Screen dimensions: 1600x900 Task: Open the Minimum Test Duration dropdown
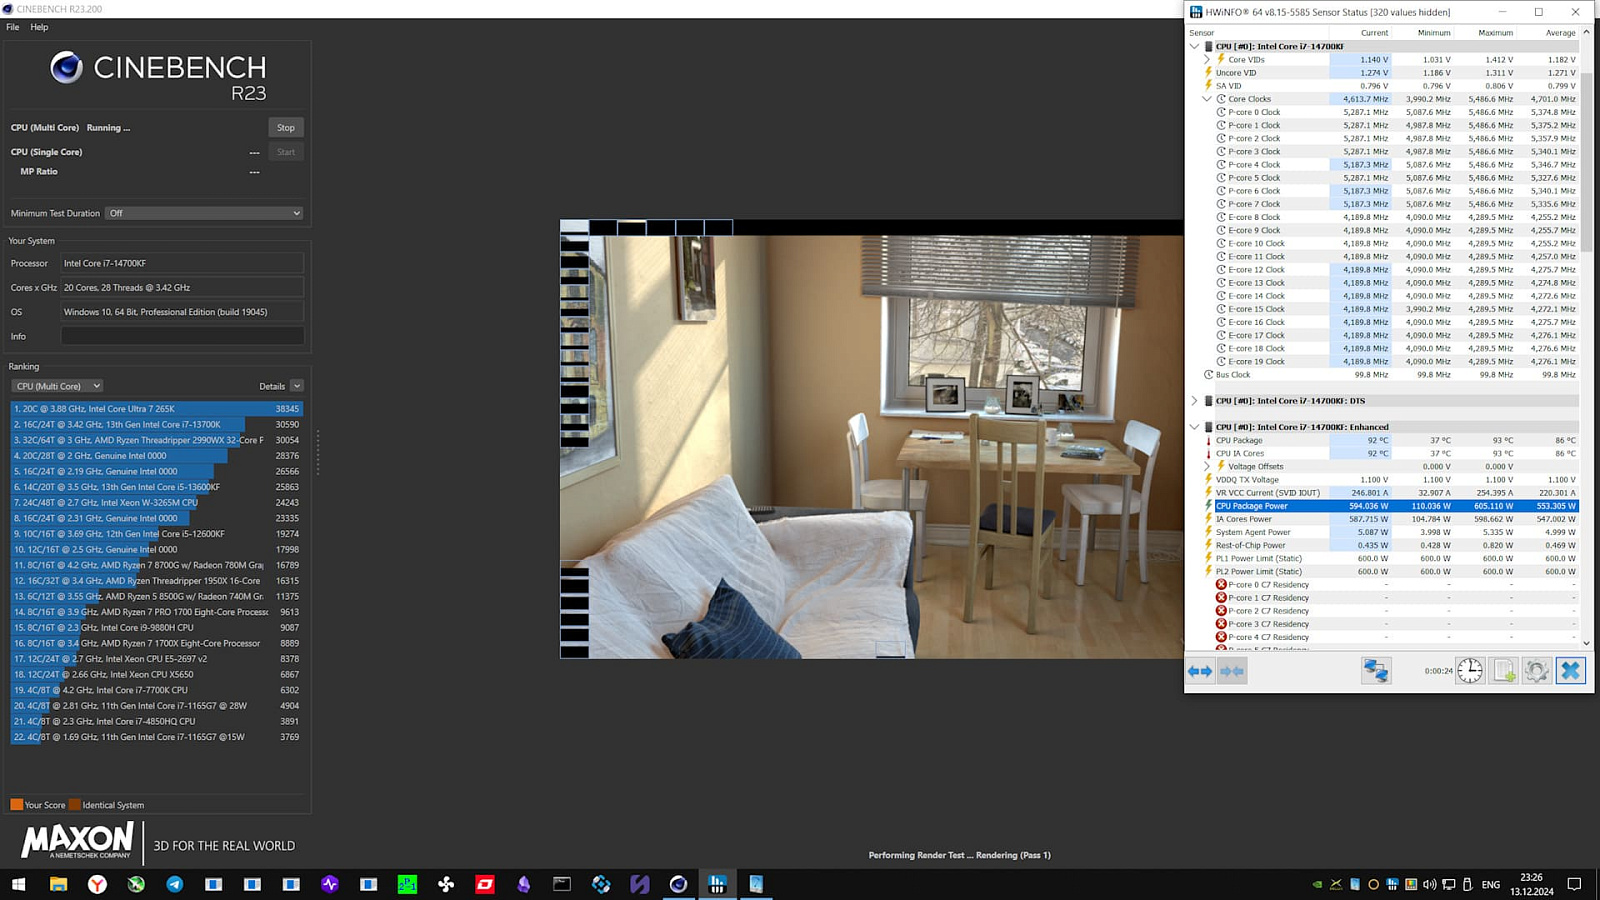(x=205, y=213)
